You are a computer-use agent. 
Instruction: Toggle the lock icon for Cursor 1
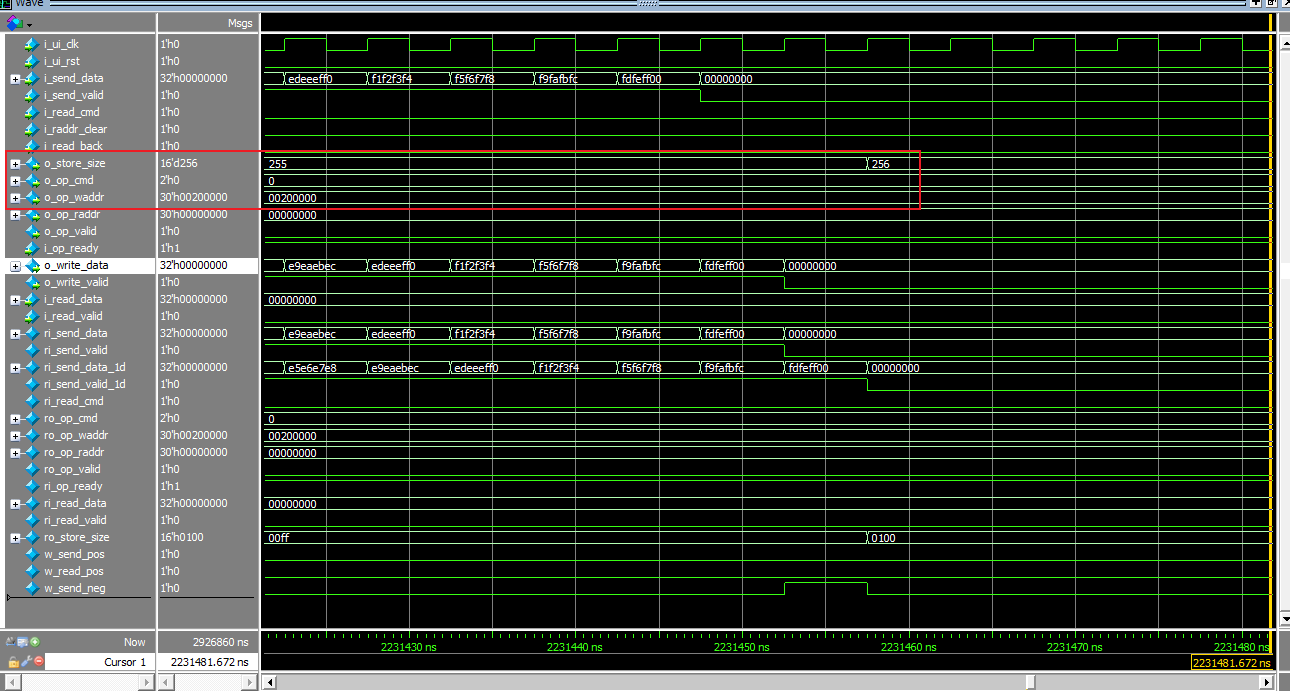[x=13, y=661]
